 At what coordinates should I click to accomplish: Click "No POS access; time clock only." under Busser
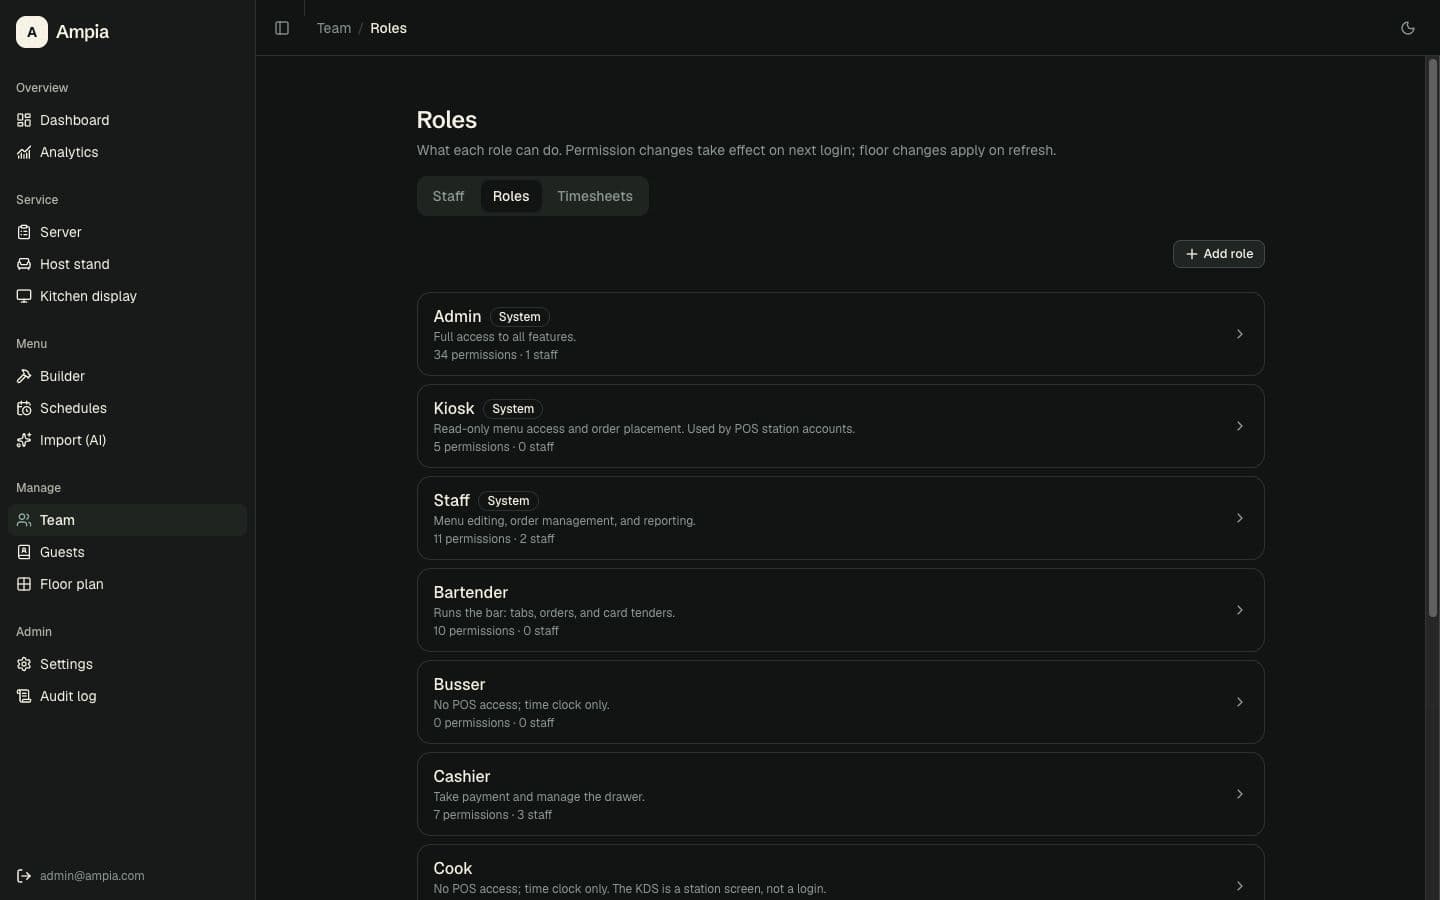coord(521,705)
